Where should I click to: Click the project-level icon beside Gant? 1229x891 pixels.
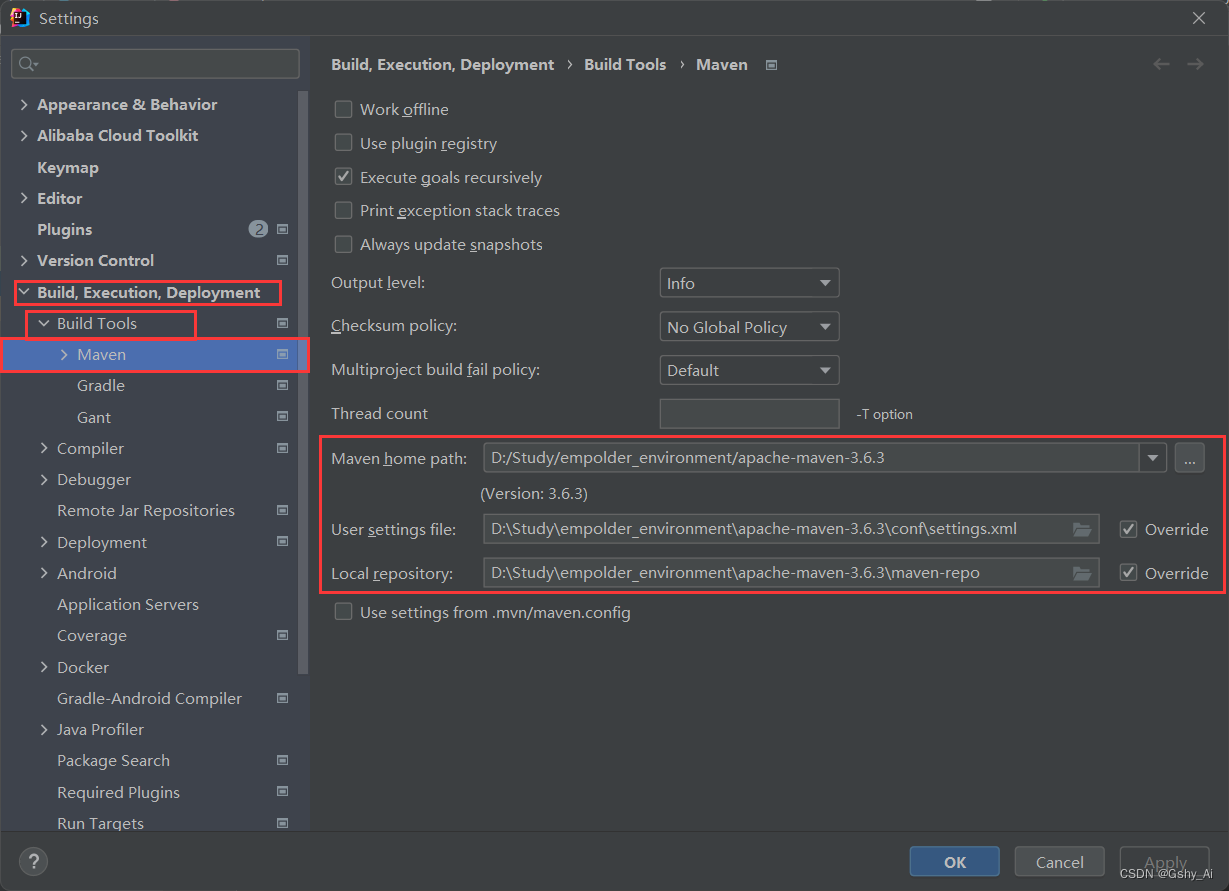coord(283,417)
